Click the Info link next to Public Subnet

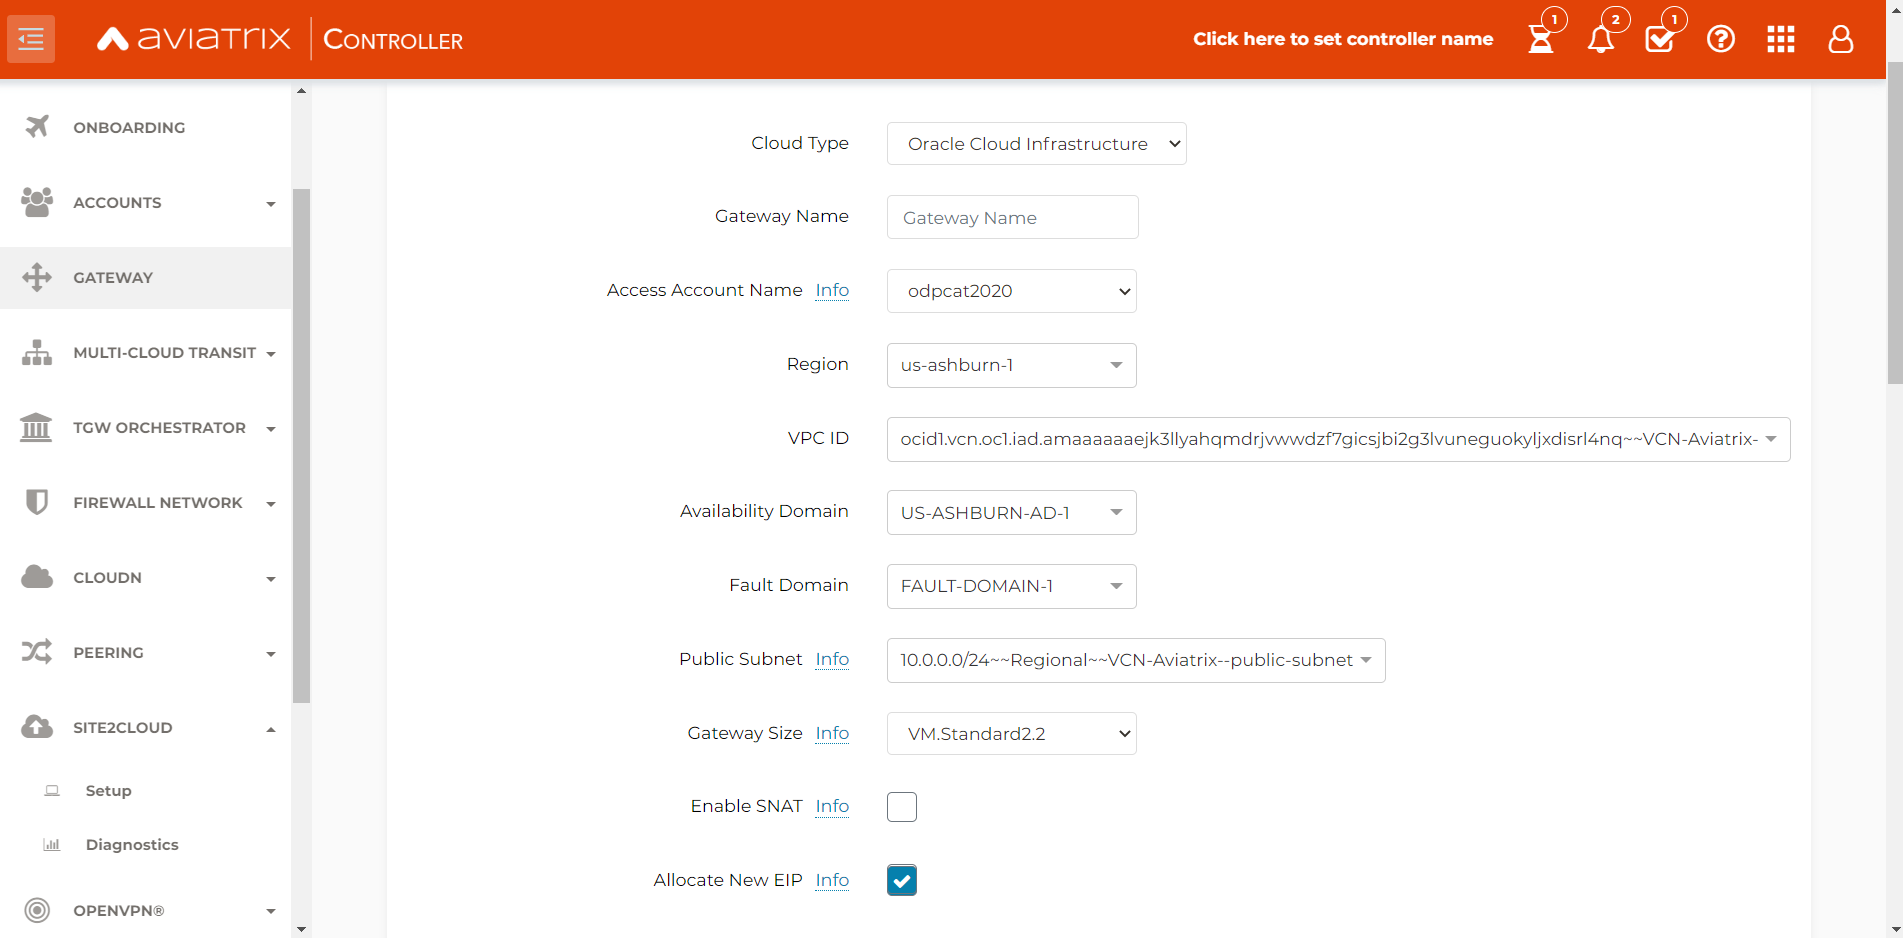[x=832, y=659]
